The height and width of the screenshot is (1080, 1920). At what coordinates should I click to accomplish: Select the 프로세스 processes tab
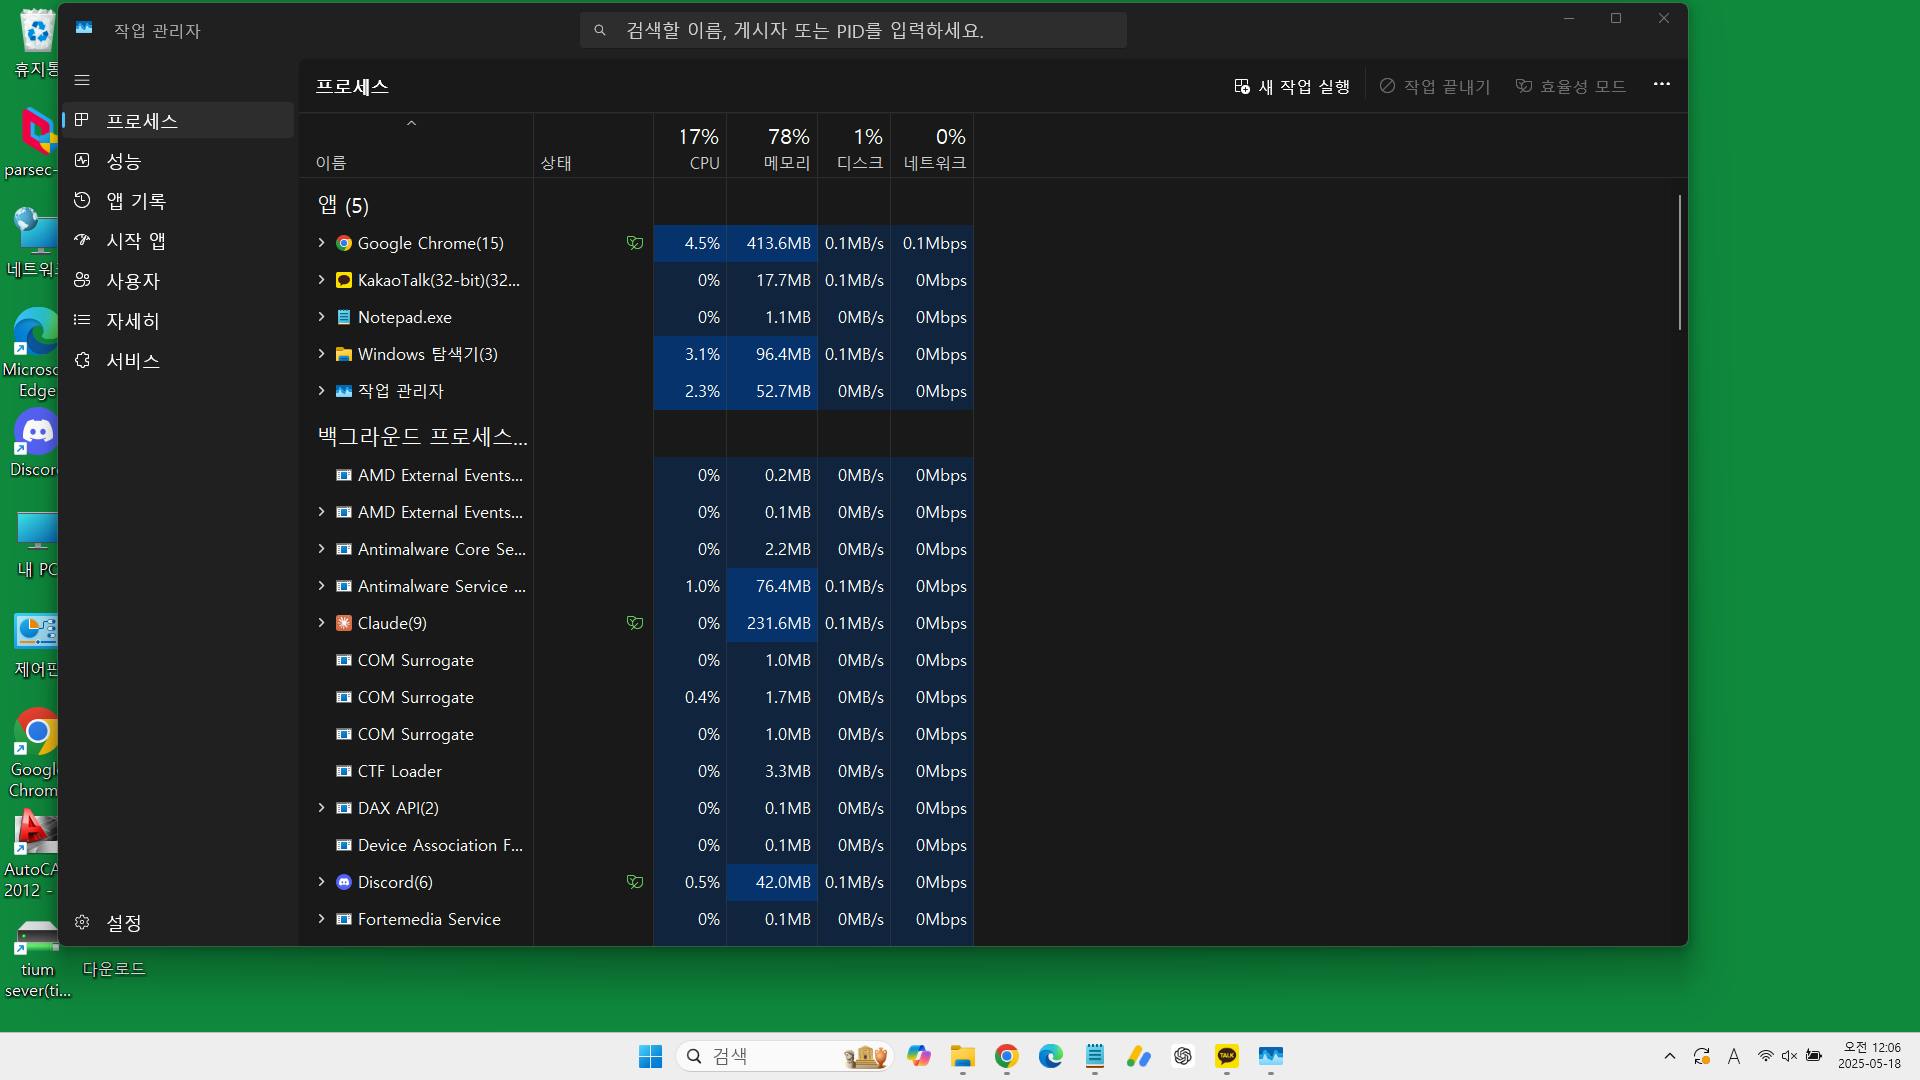coord(142,121)
